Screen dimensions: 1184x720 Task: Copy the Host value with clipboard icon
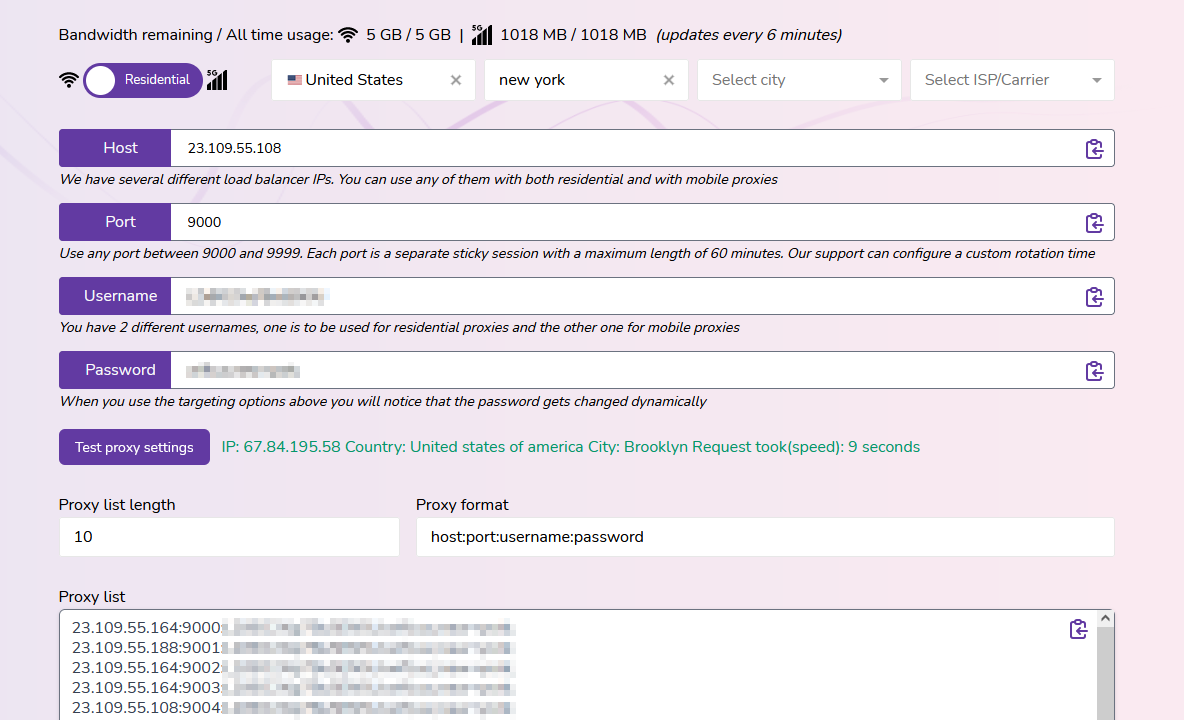pos(1094,149)
